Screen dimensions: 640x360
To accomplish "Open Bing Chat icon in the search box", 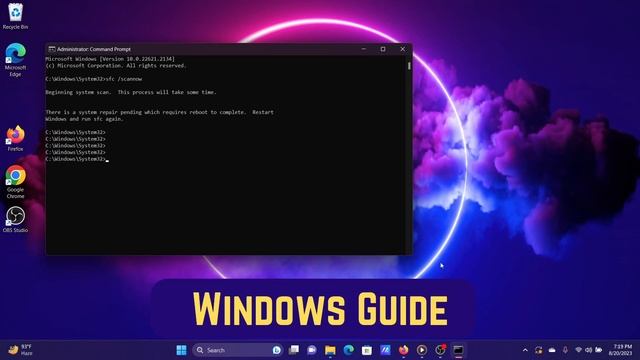I will point(276,350).
